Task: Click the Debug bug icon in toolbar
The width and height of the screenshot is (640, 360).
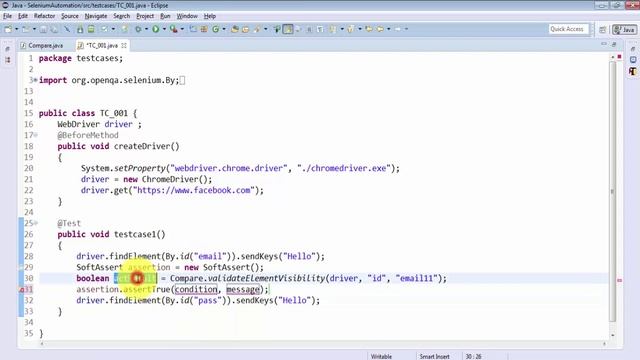Action: pos(138,29)
